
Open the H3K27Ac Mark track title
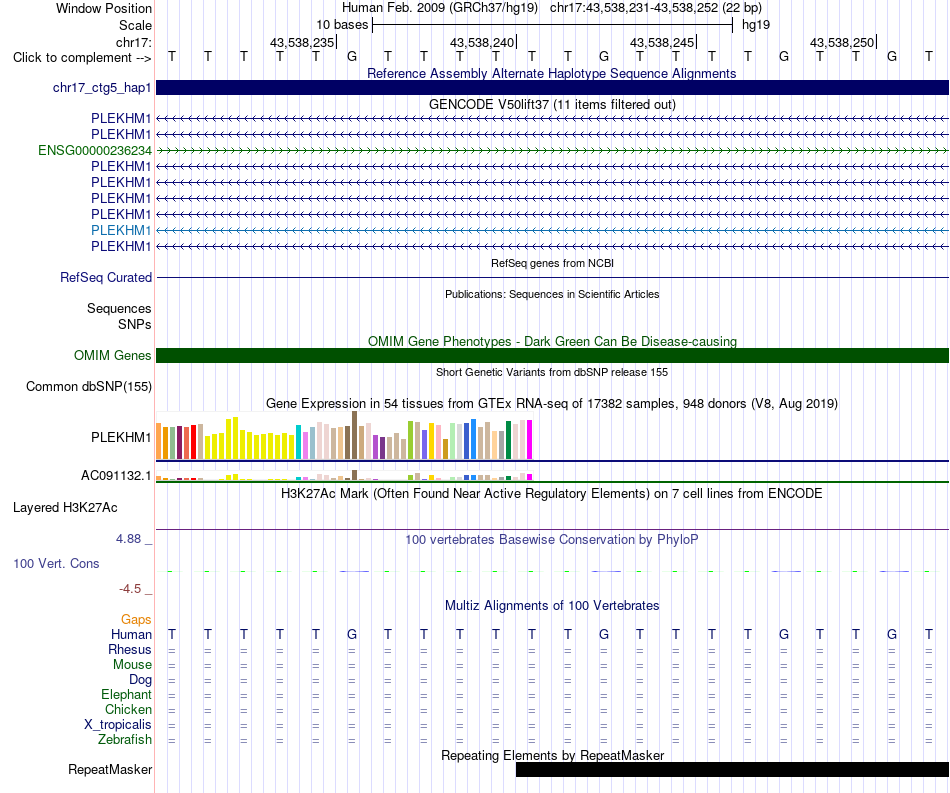point(552,493)
